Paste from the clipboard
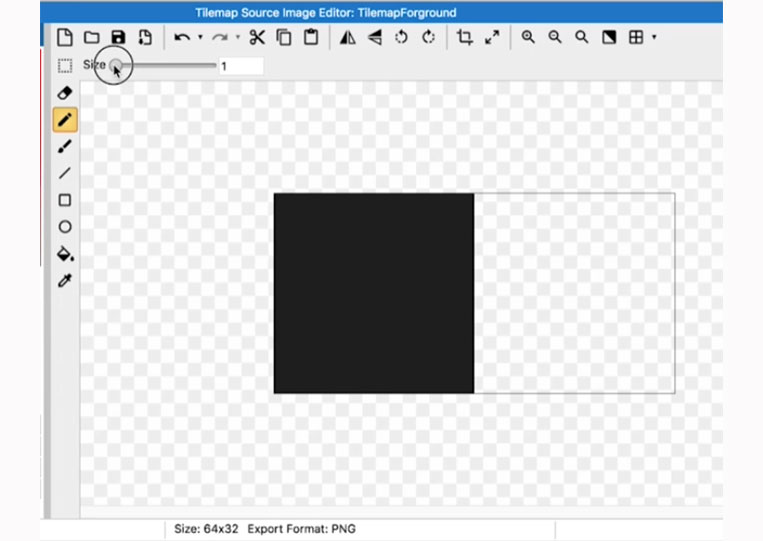 tap(311, 37)
